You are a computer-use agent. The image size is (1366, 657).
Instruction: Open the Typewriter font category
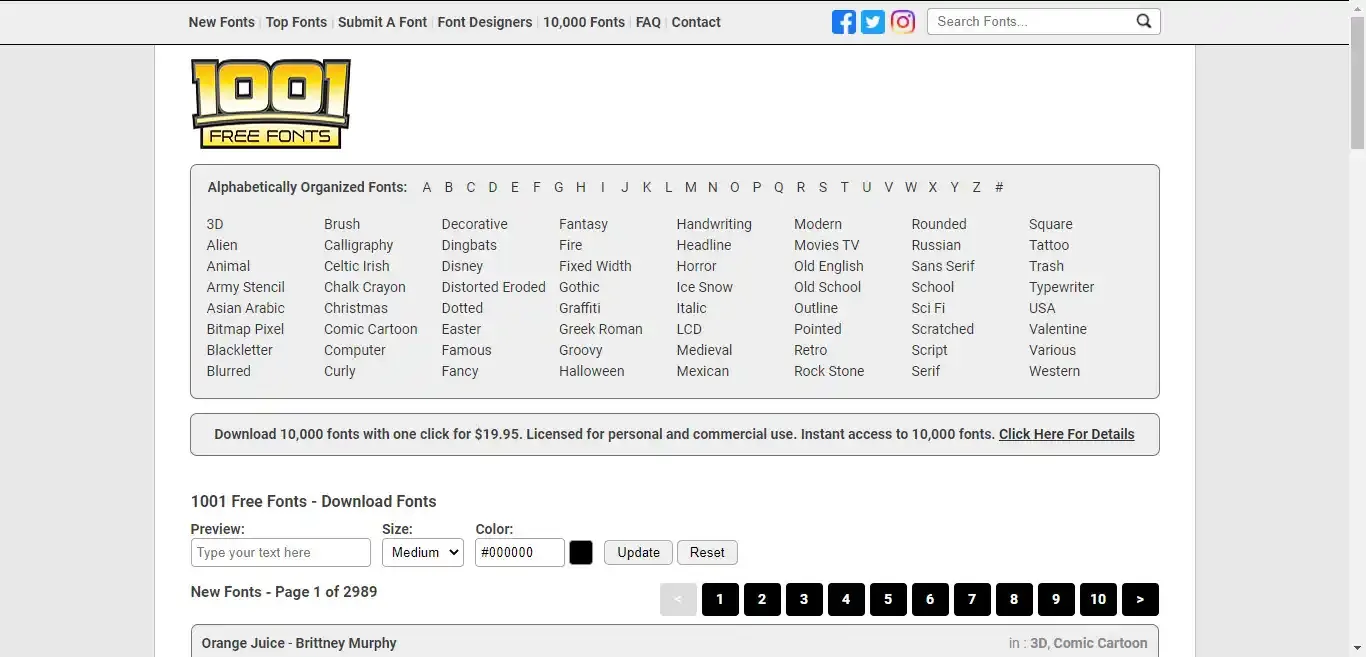pyautogui.click(x=1061, y=287)
